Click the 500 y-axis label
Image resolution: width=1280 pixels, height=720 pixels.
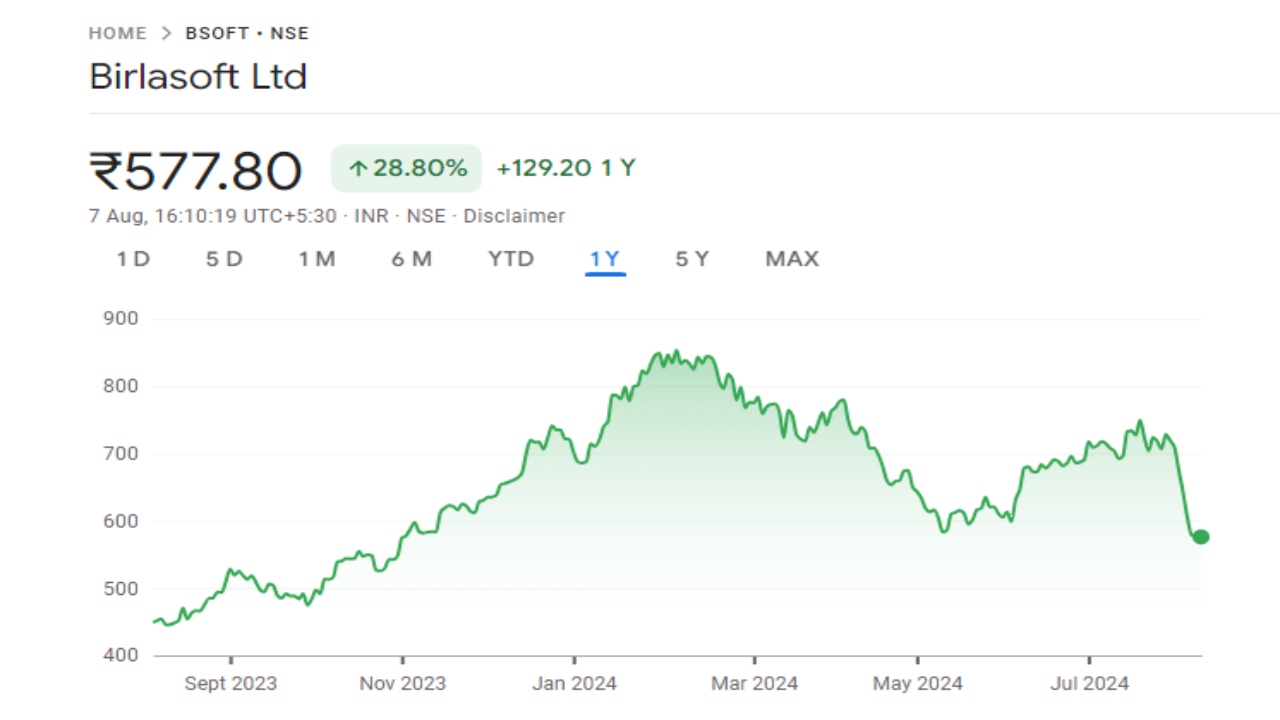pos(121,589)
